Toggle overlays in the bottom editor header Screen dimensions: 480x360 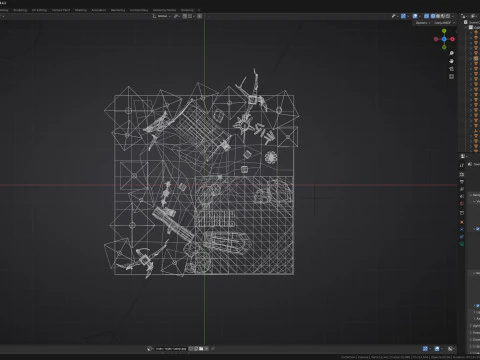(x=437, y=349)
